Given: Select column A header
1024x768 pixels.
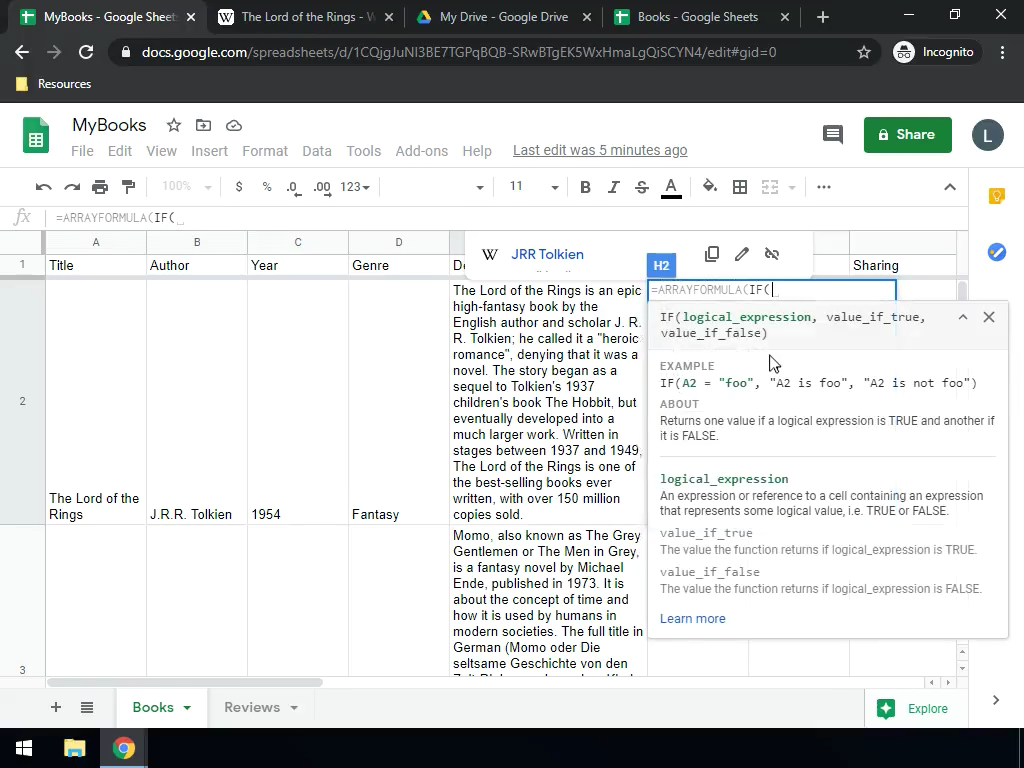Looking at the screenshot, I should [96, 242].
